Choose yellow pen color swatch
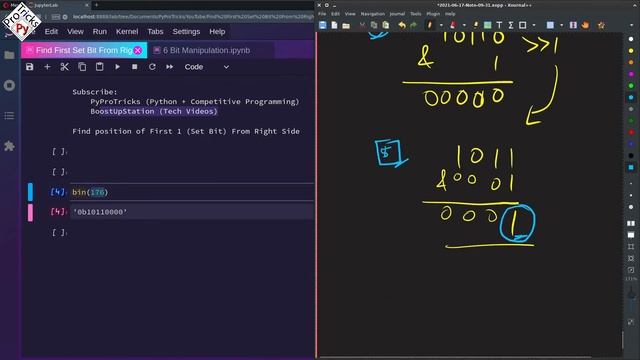This screenshot has height=360, width=640. [631, 51]
